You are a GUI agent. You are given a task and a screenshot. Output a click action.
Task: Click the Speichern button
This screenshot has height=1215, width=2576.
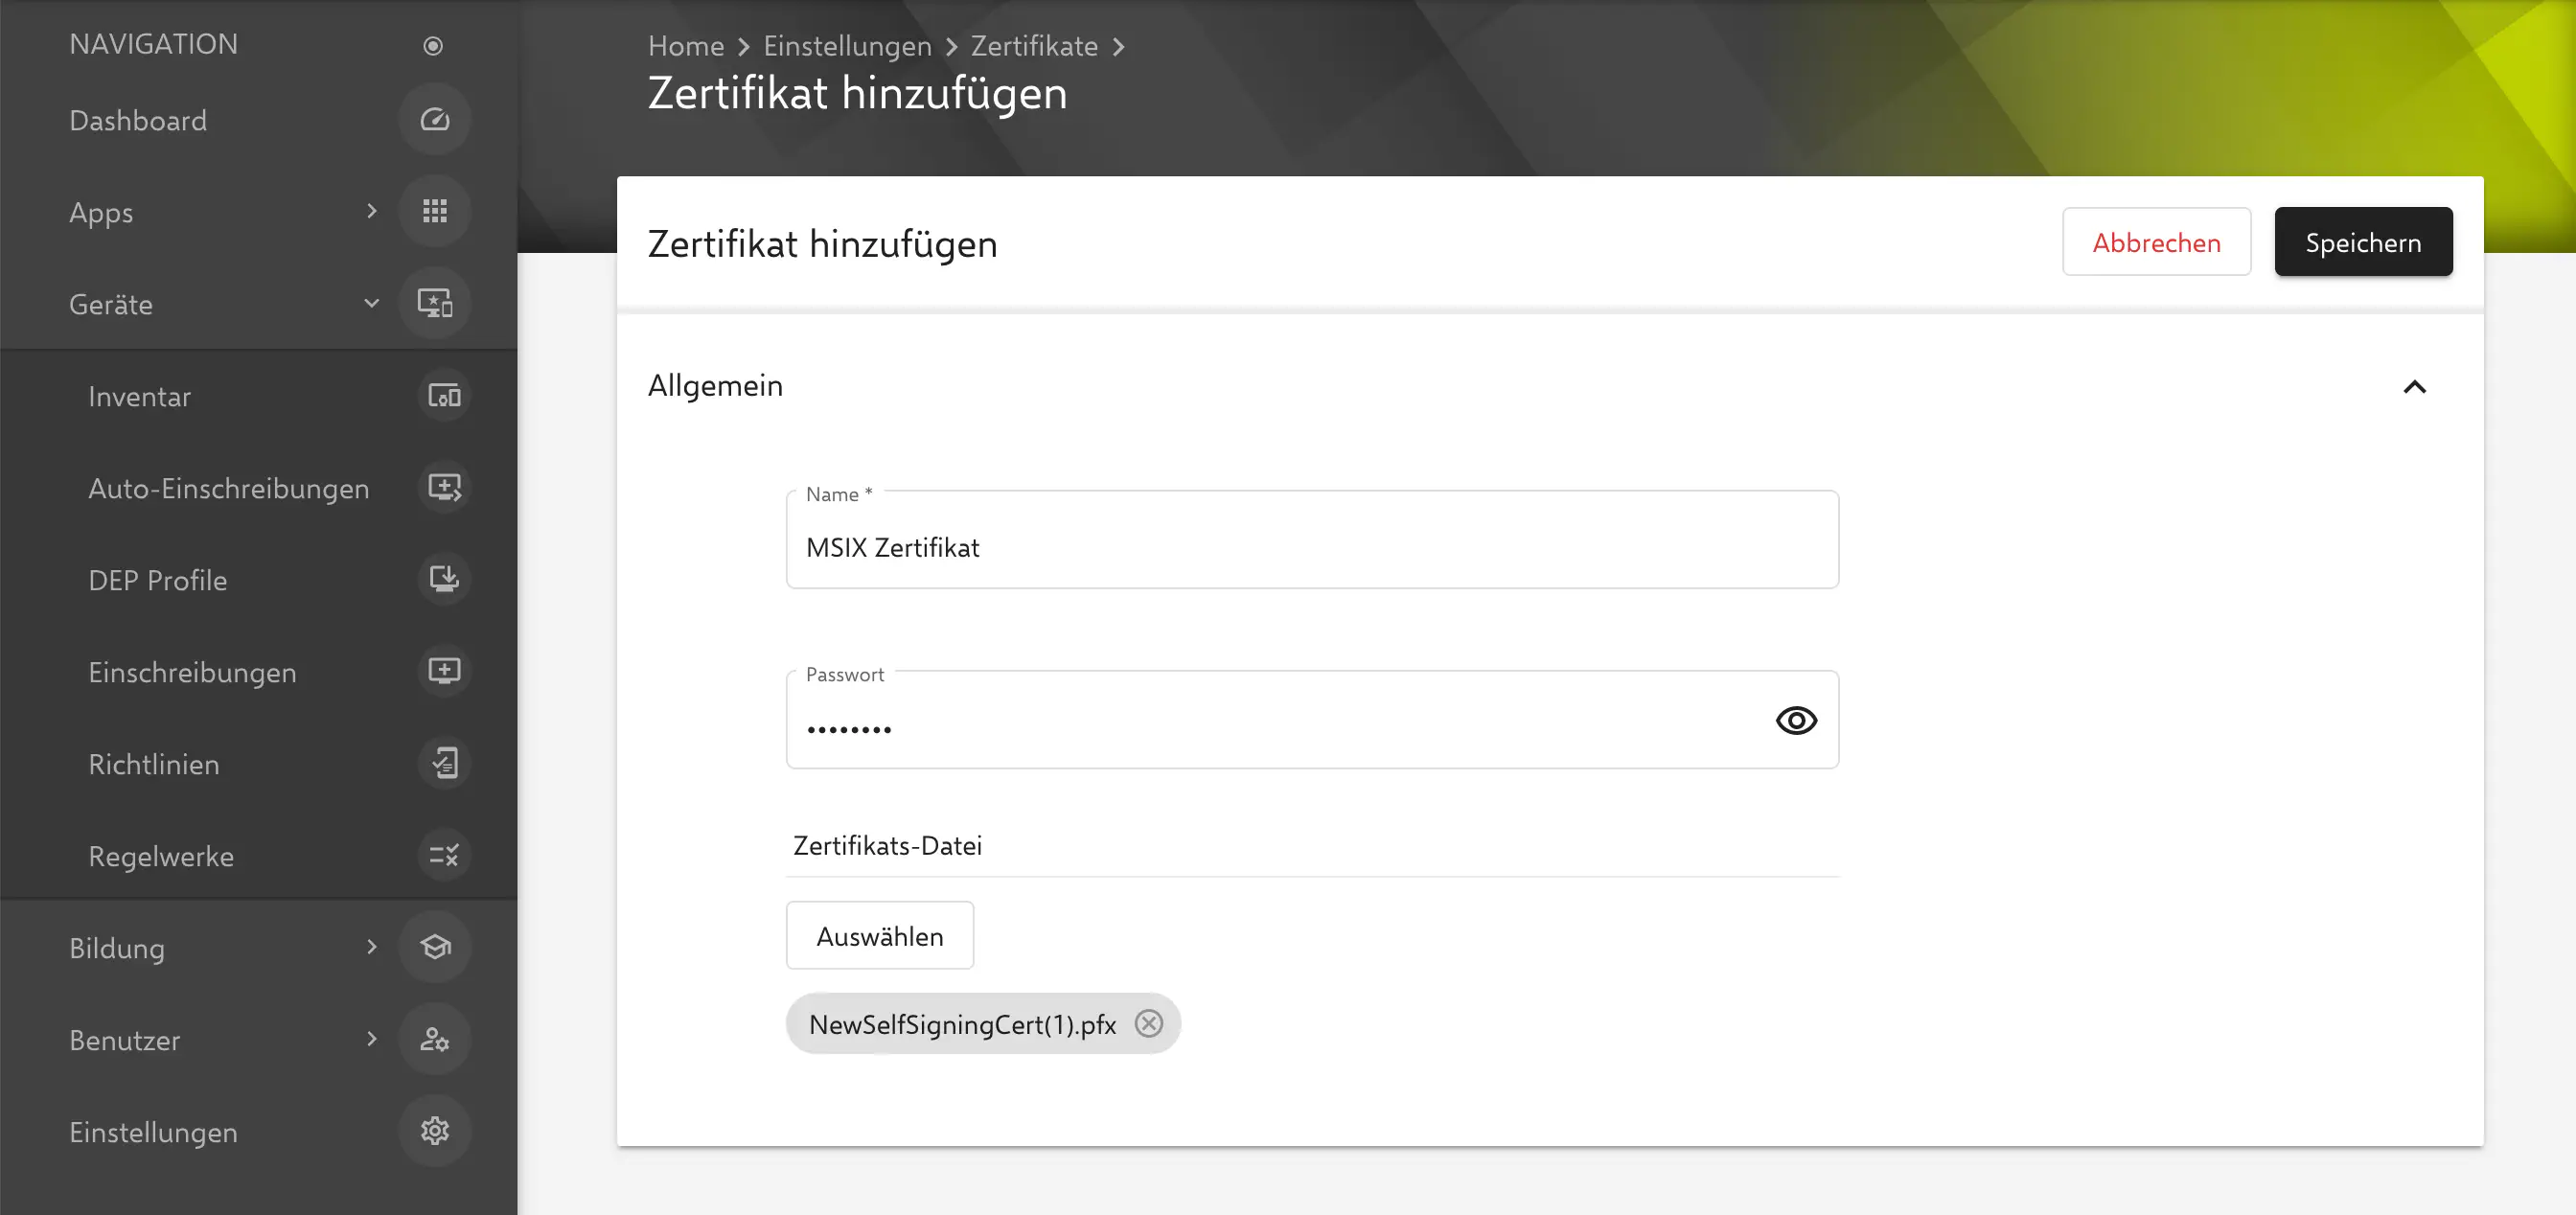pyautogui.click(x=2363, y=242)
